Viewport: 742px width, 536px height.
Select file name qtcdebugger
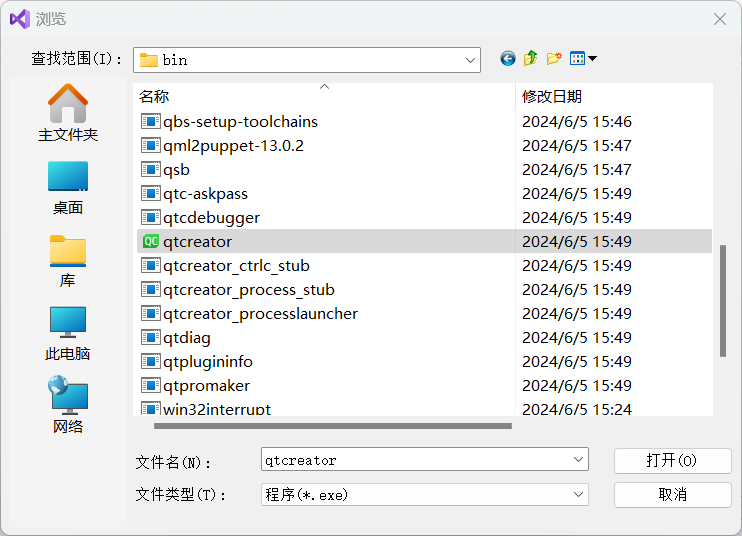click(211, 218)
